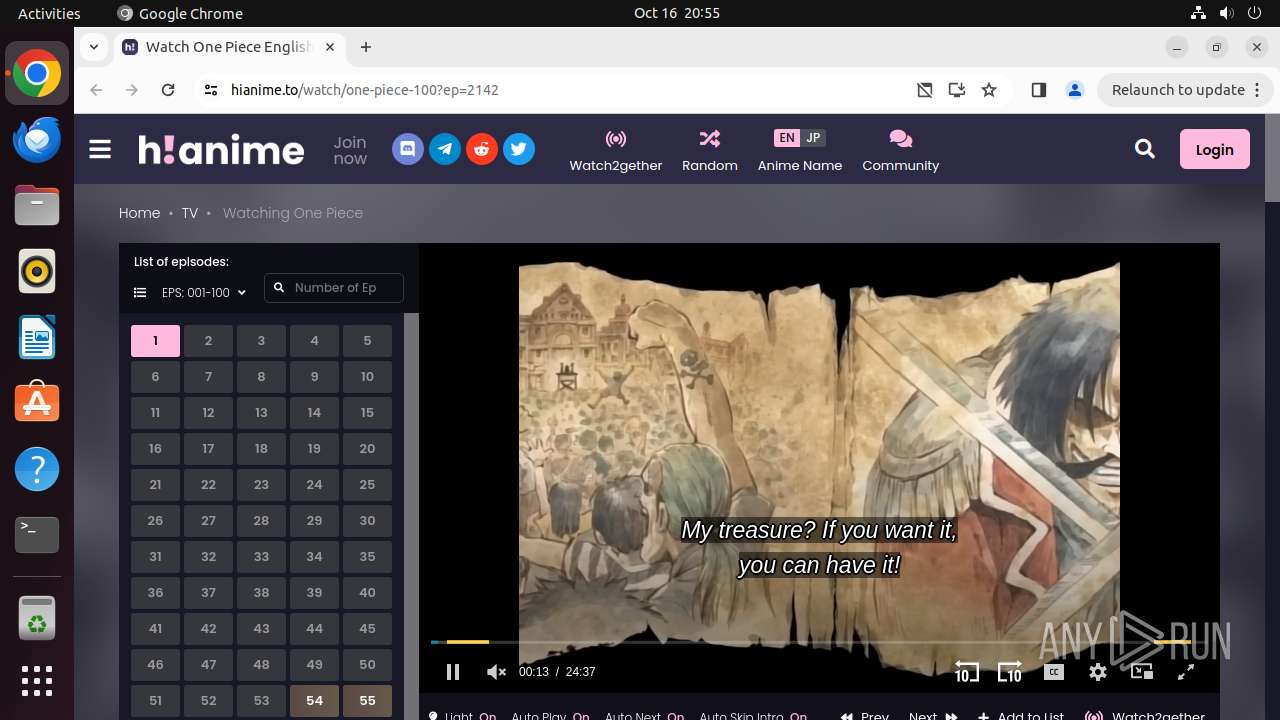Focus the Number of Ep search field
Image resolution: width=1280 pixels, height=720 pixels.
334,288
